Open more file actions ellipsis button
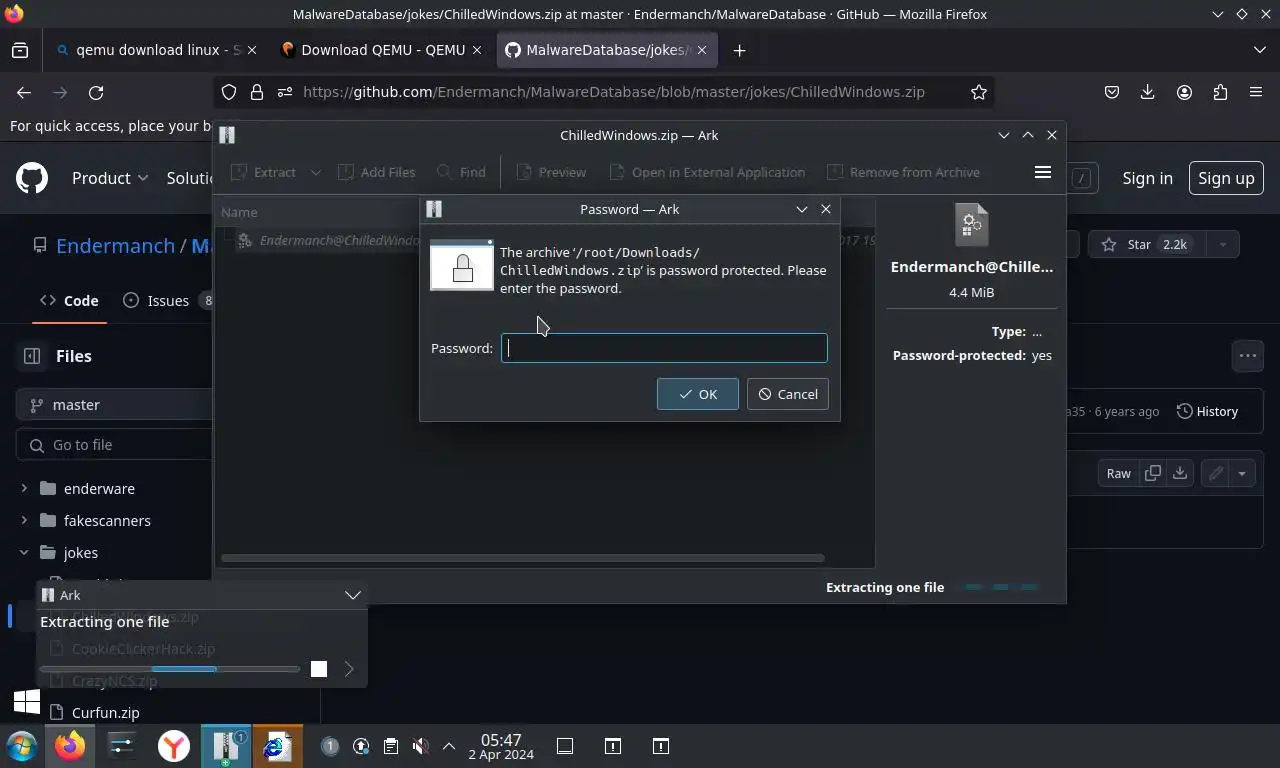 coord(1247,355)
